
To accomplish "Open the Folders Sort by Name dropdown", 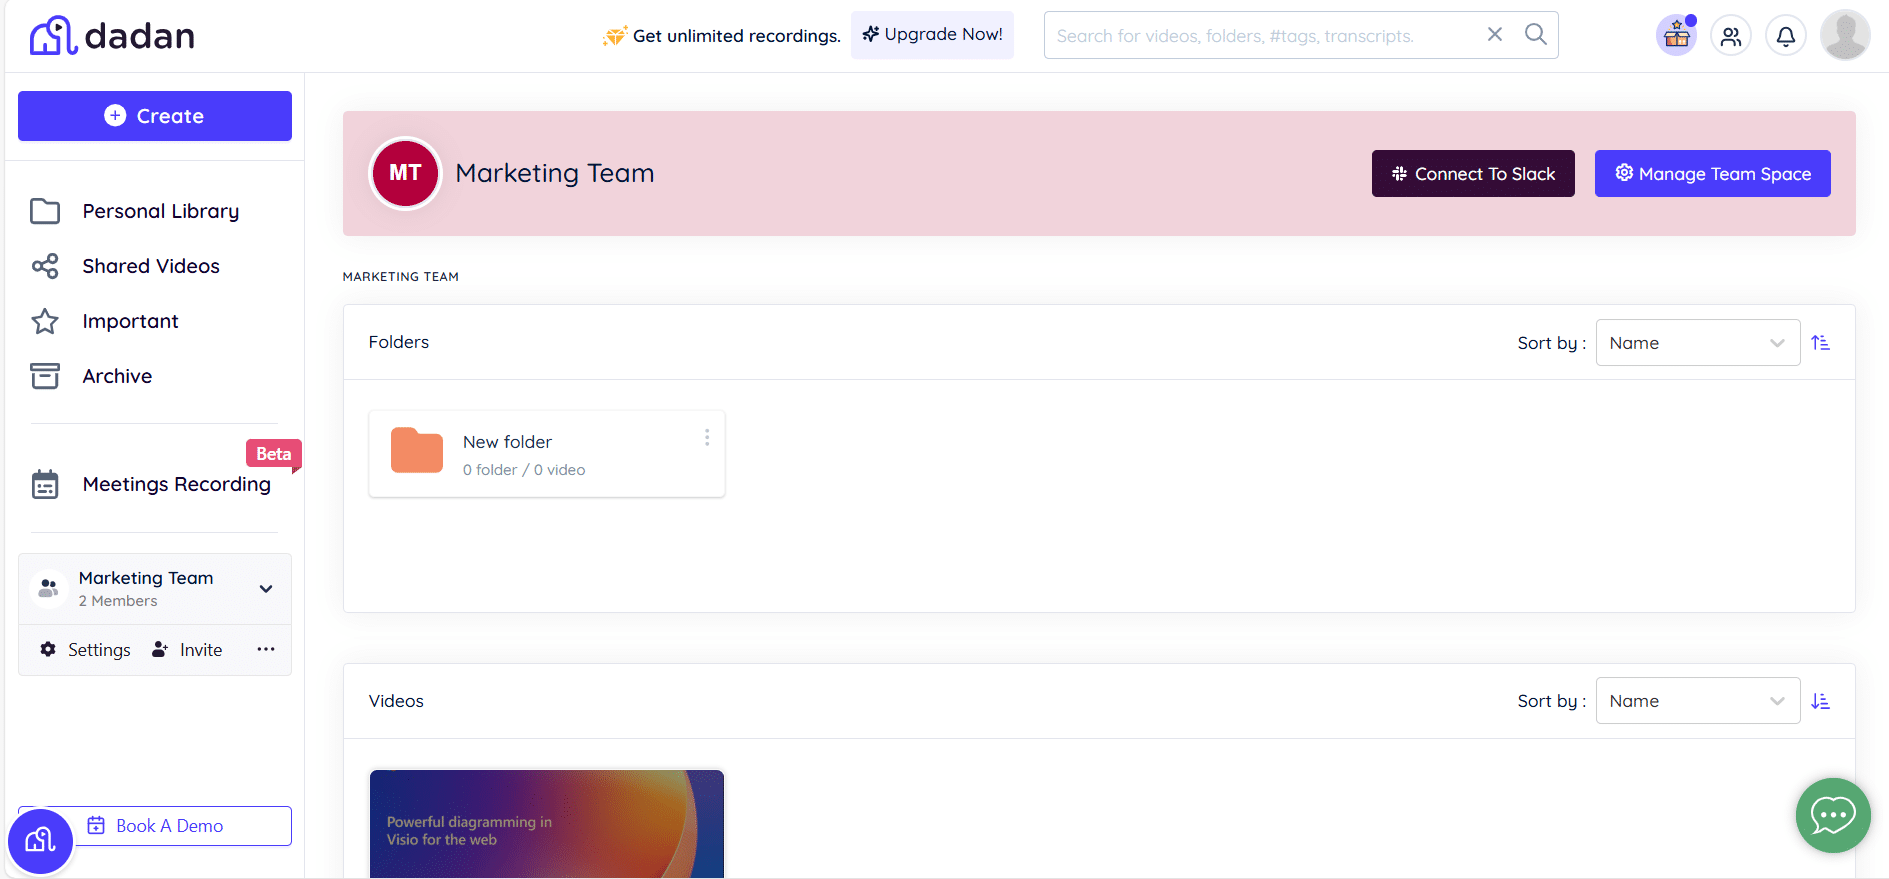I will tap(1698, 343).
